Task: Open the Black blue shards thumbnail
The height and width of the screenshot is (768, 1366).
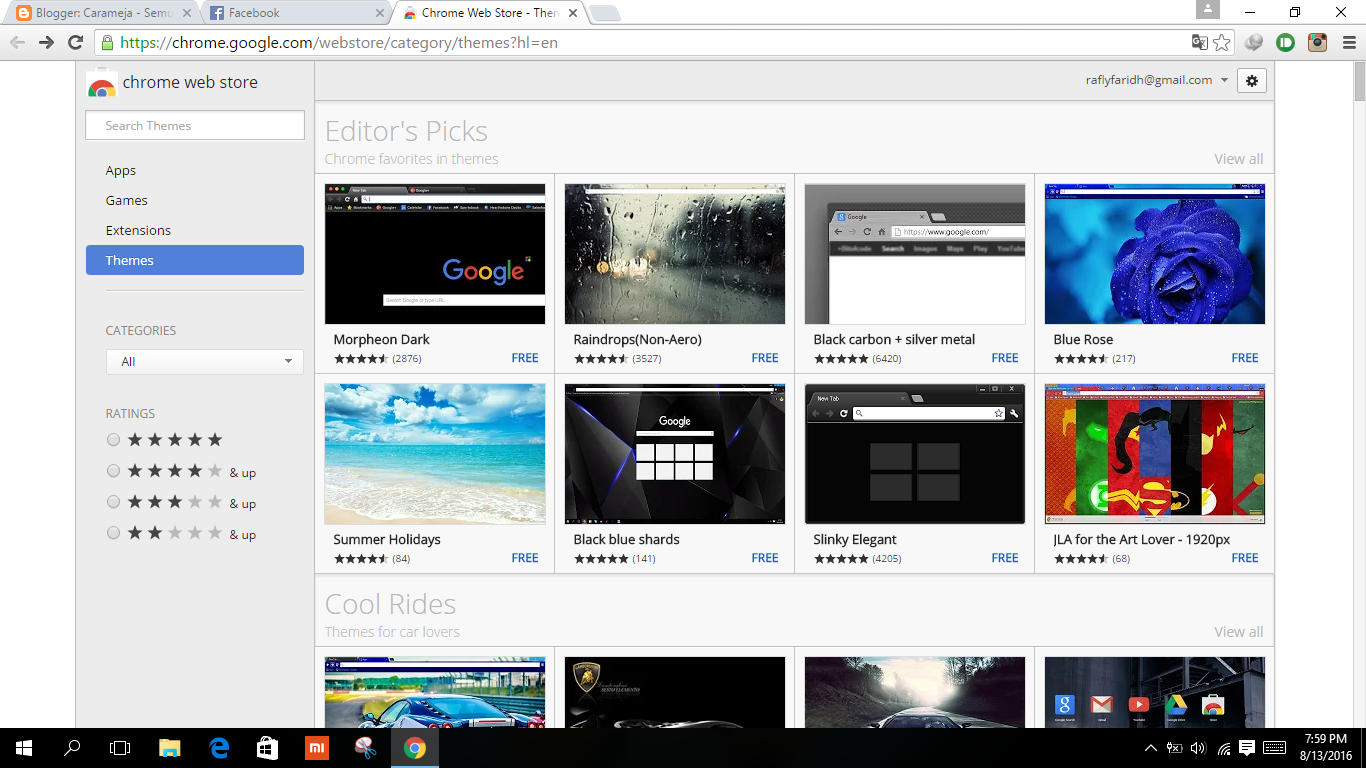Action: pos(675,454)
